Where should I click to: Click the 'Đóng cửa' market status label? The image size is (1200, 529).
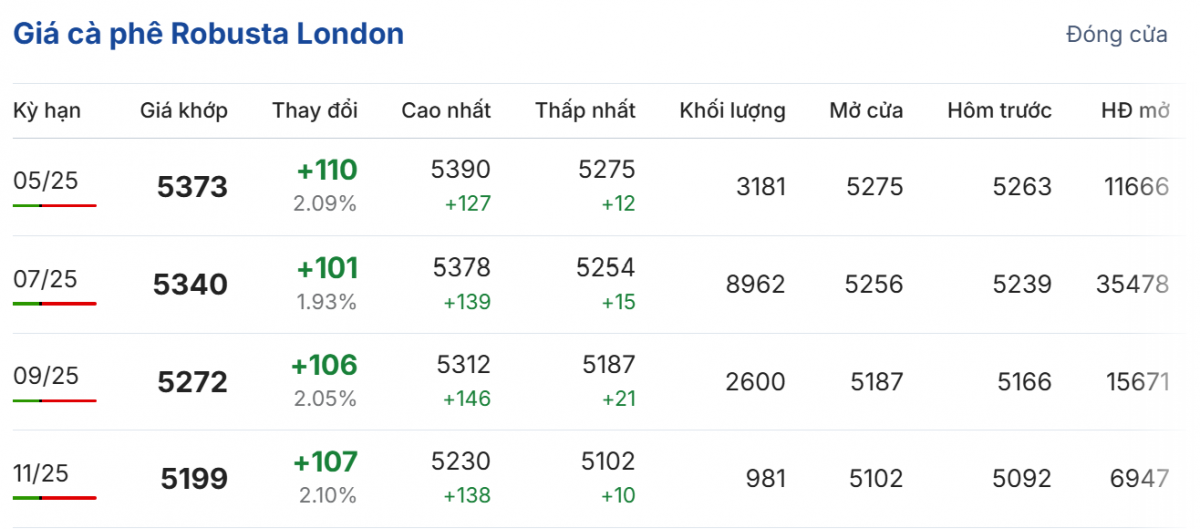pyautogui.click(x=1116, y=35)
